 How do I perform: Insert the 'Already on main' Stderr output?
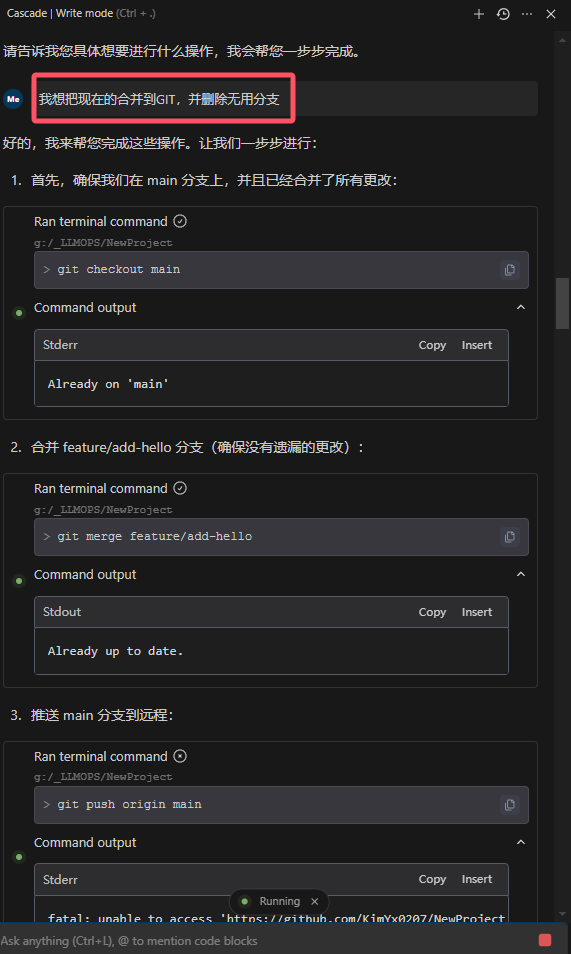pyautogui.click(x=477, y=345)
